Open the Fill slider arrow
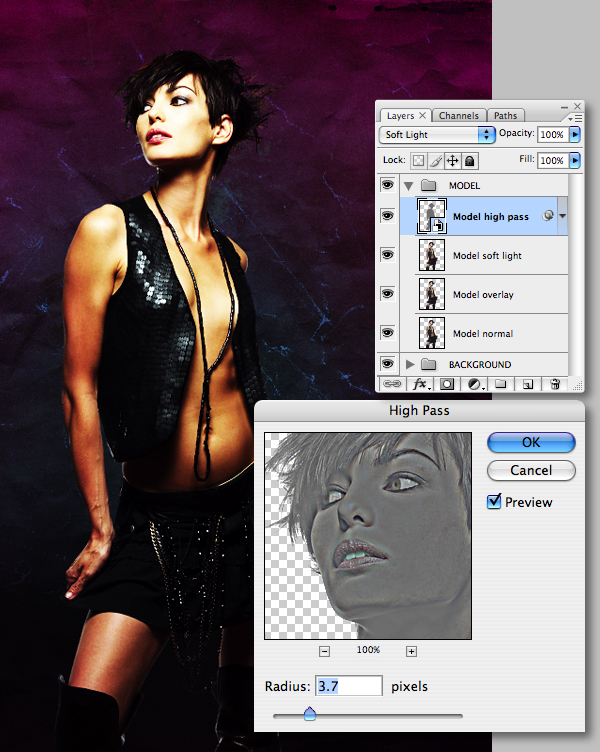 tap(575, 160)
